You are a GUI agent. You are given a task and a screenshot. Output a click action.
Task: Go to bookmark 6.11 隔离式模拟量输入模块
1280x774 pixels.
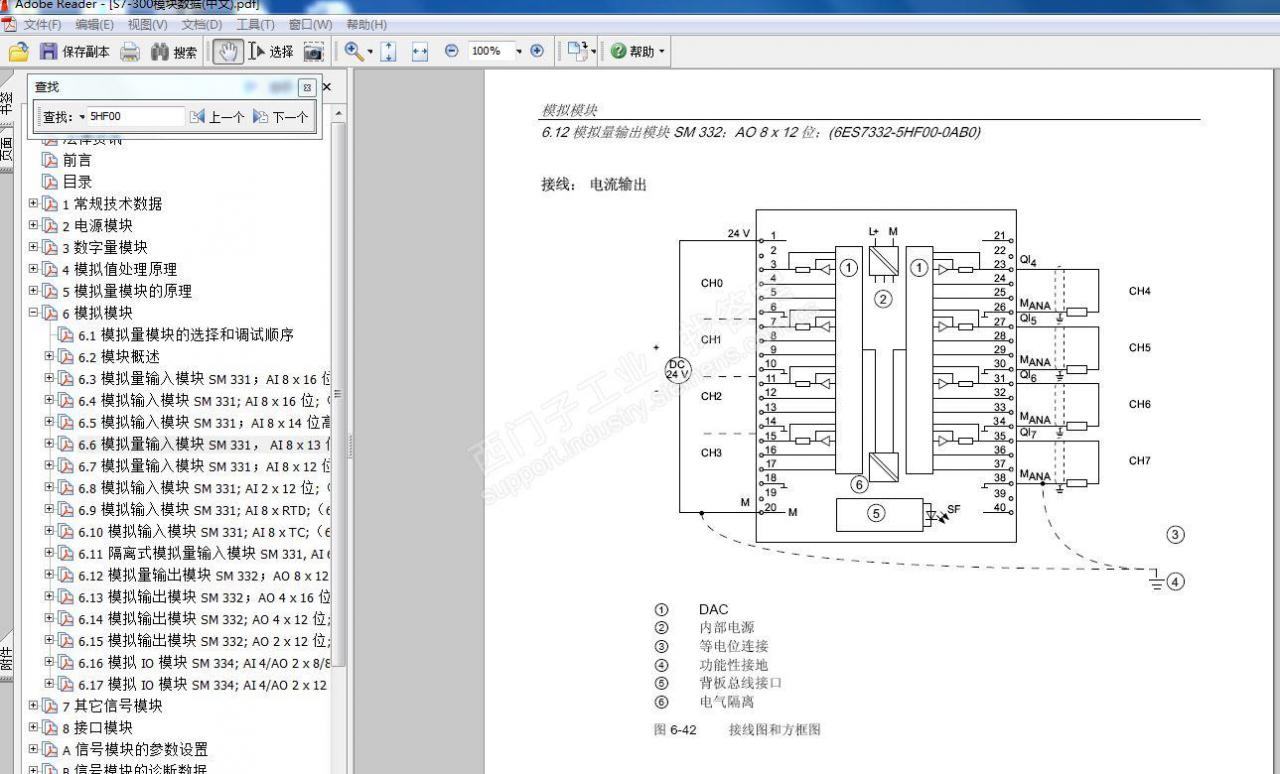204,553
